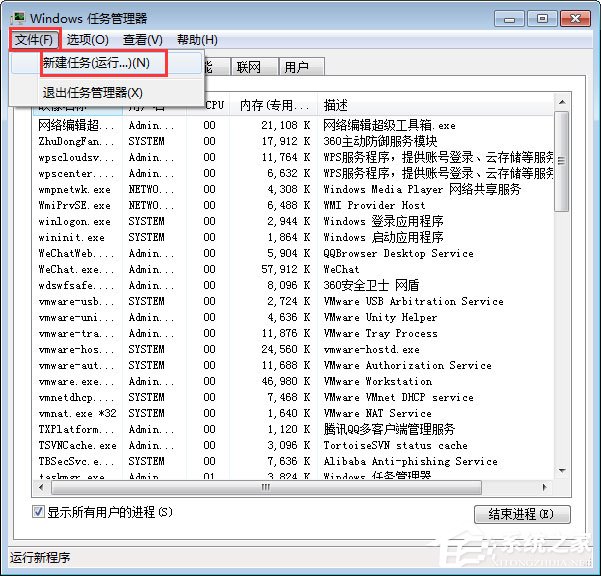Image resolution: width=601 pixels, height=576 pixels.
Task: Sort by the CPU column header
Action: click(213, 105)
